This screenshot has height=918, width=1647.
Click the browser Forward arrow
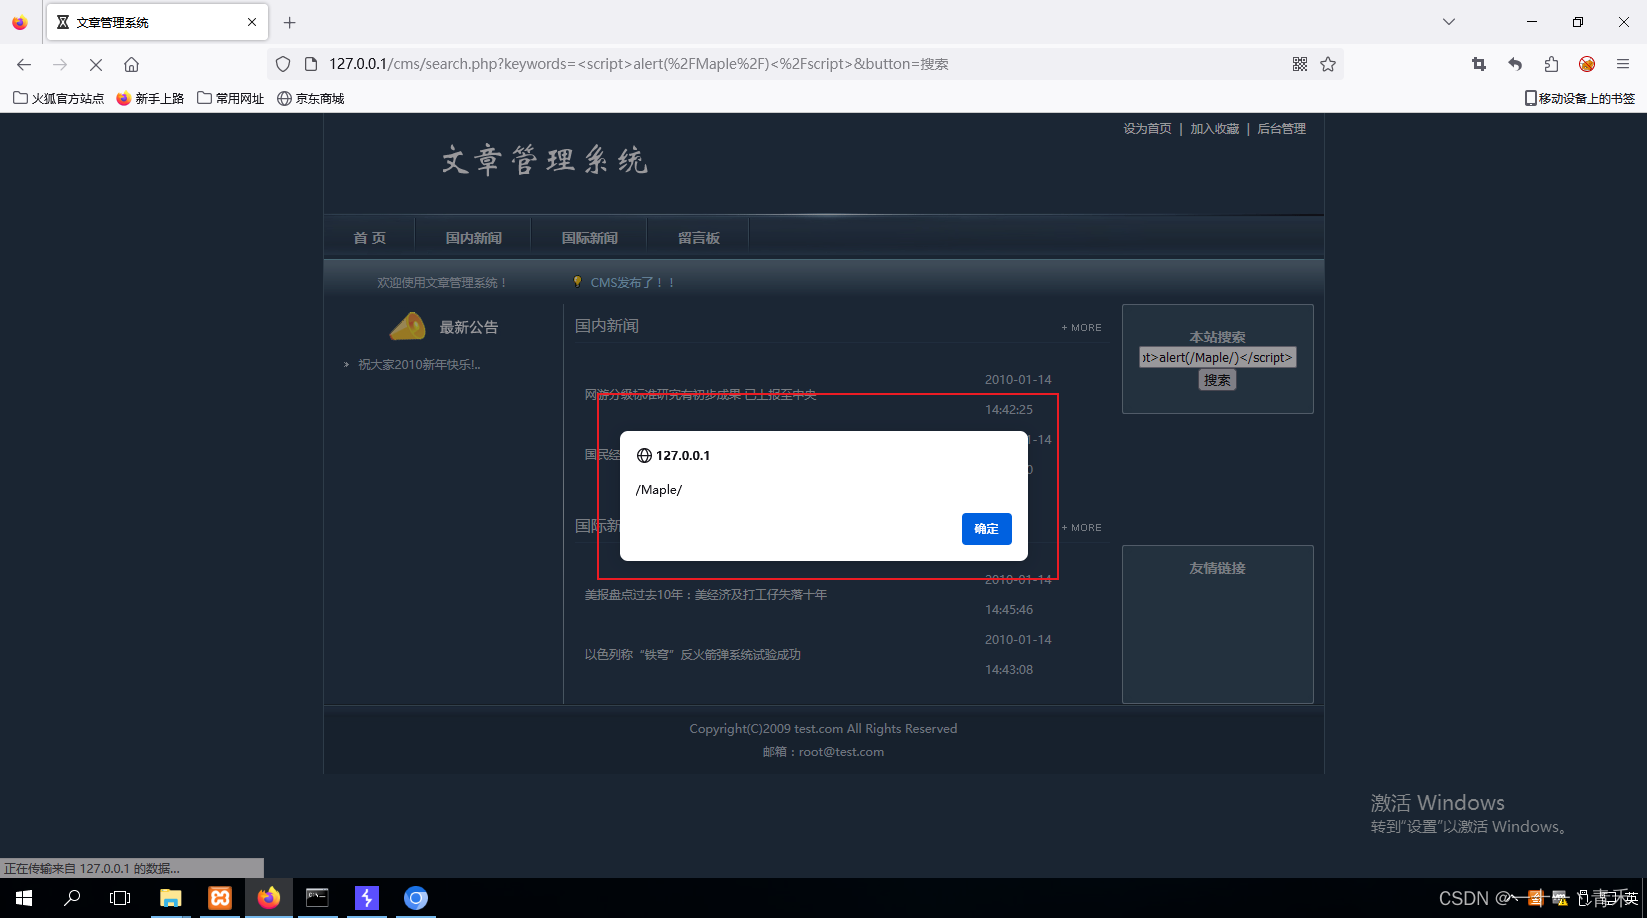point(60,64)
